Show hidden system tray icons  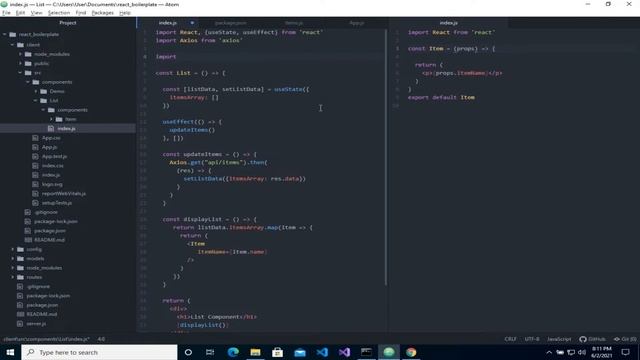tap(549, 352)
